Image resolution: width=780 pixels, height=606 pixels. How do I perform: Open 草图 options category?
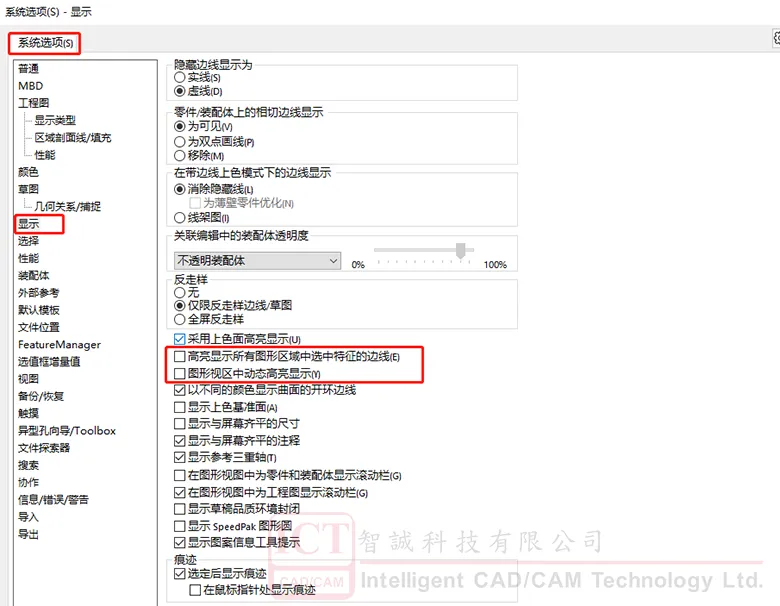pos(28,190)
